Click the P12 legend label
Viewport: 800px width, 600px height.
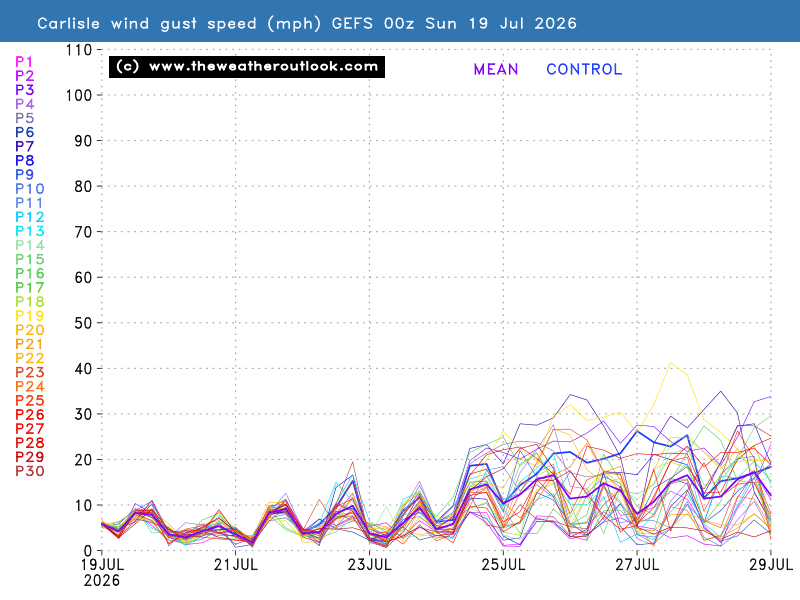click(x=30, y=217)
